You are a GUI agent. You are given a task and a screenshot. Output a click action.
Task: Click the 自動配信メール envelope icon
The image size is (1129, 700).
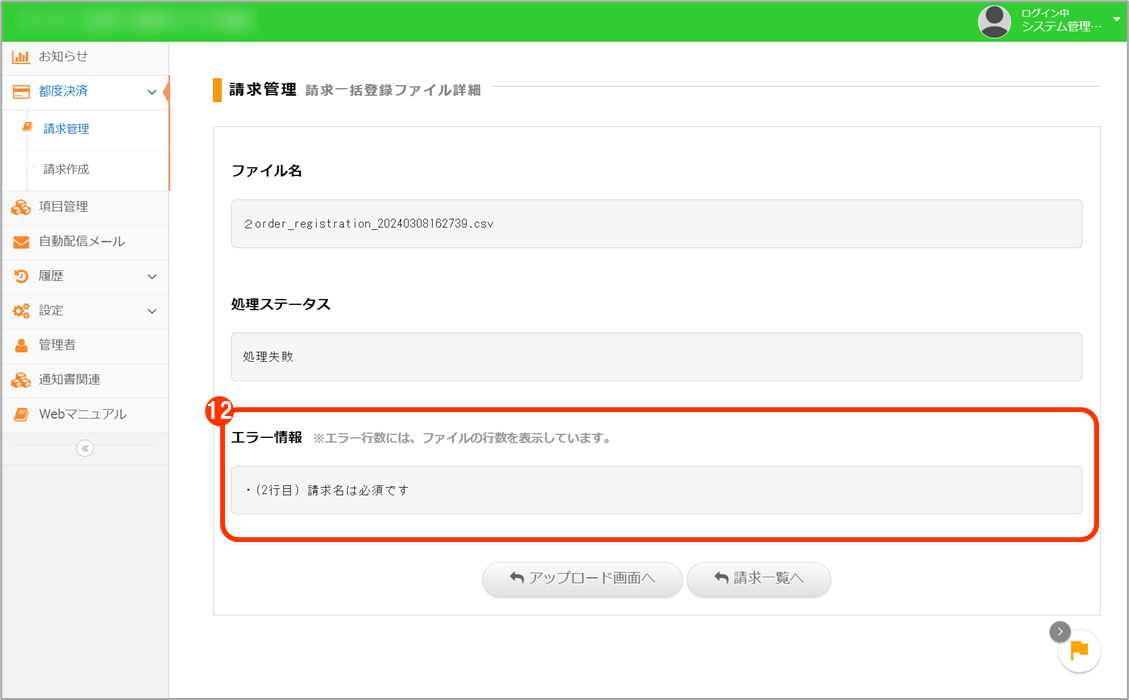[x=20, y=242]
